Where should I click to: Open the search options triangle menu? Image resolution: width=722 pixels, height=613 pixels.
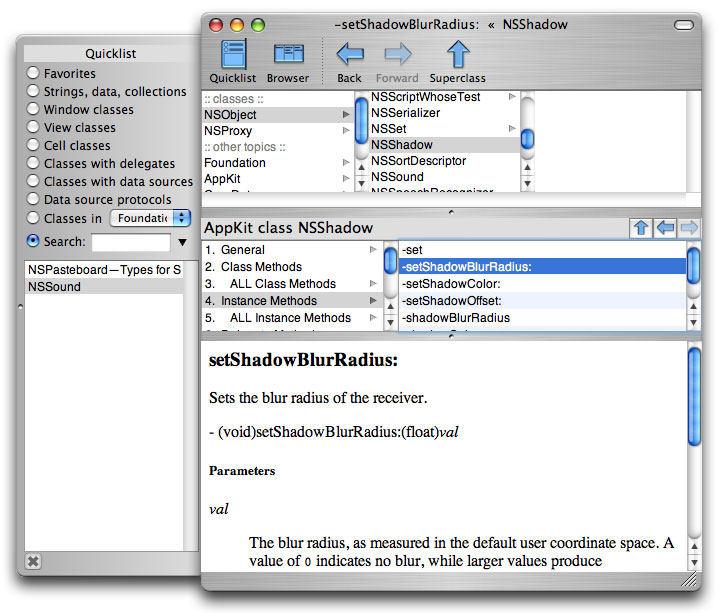pyautogui.click(x=182, y=242)
